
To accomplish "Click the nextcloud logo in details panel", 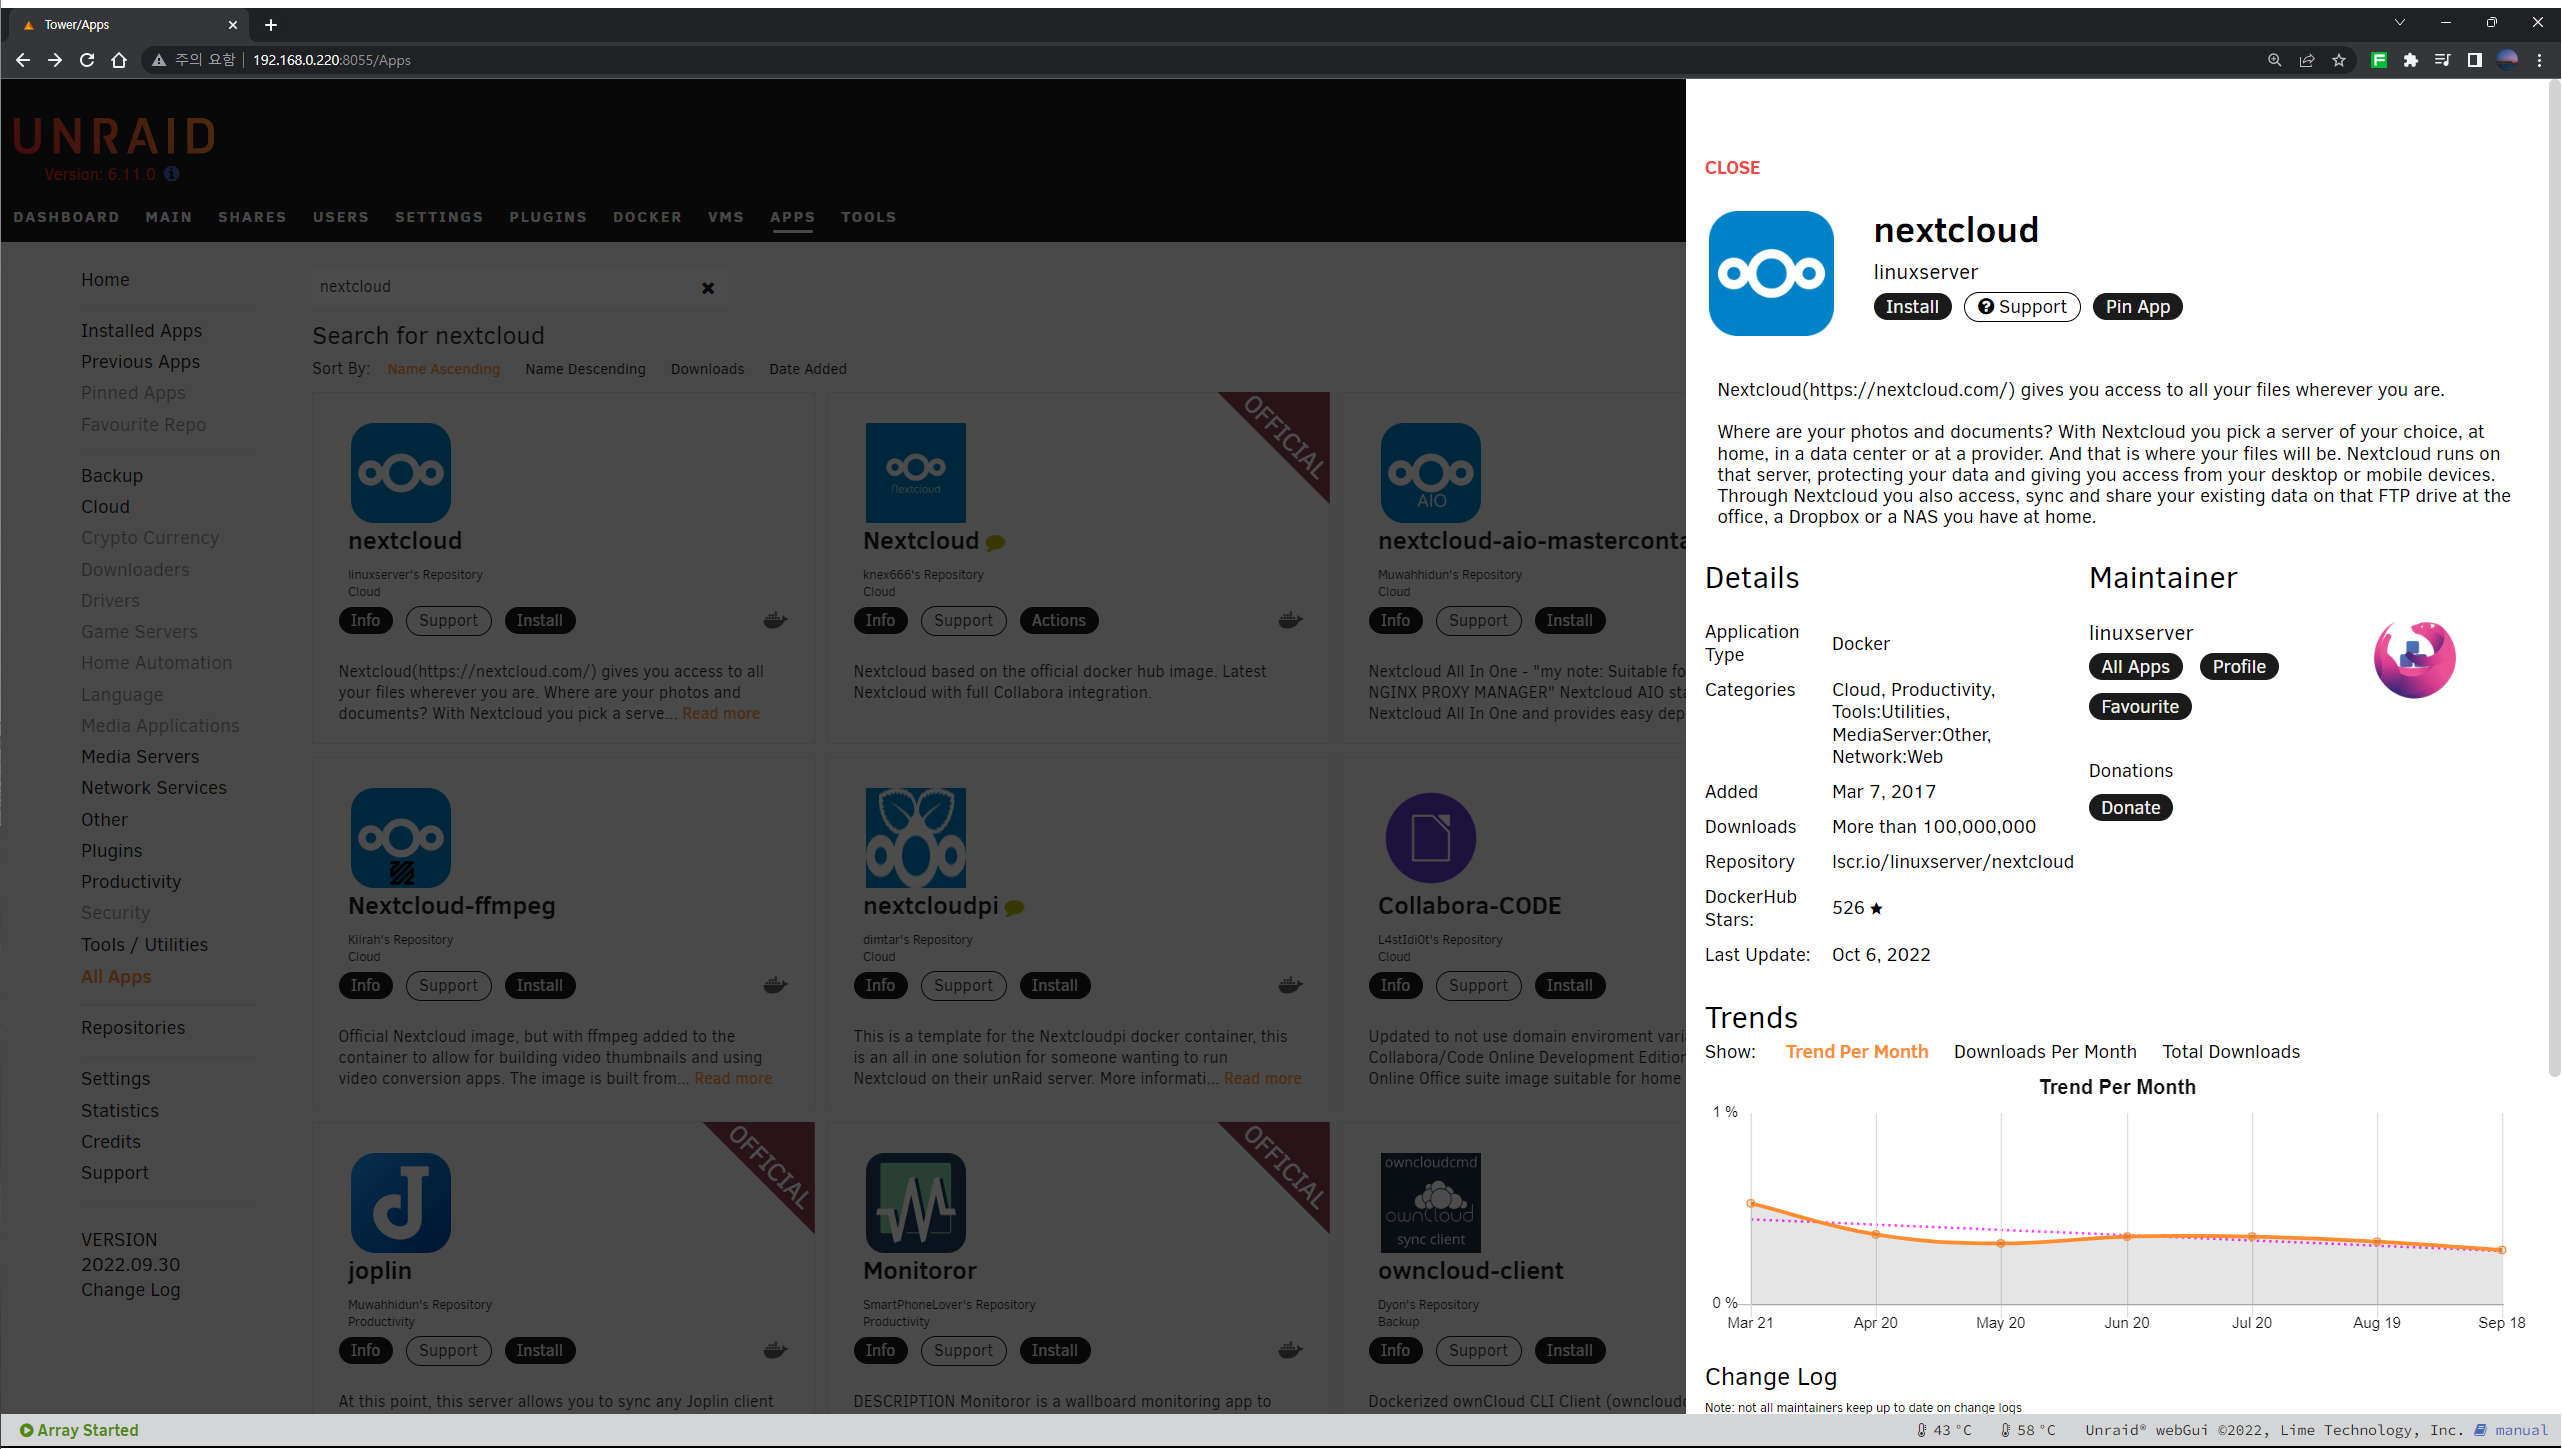I will pyautogui.click(x=1770, y=273).
